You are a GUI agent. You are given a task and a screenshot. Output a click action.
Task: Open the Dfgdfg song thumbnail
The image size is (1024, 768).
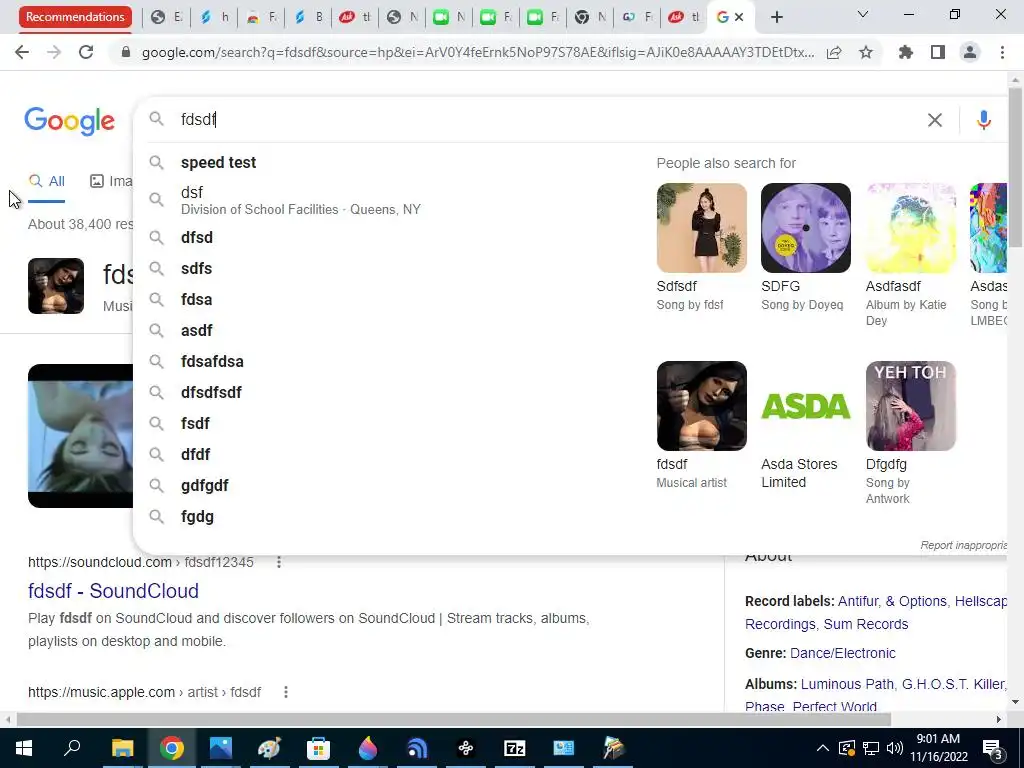coord(910,406)
